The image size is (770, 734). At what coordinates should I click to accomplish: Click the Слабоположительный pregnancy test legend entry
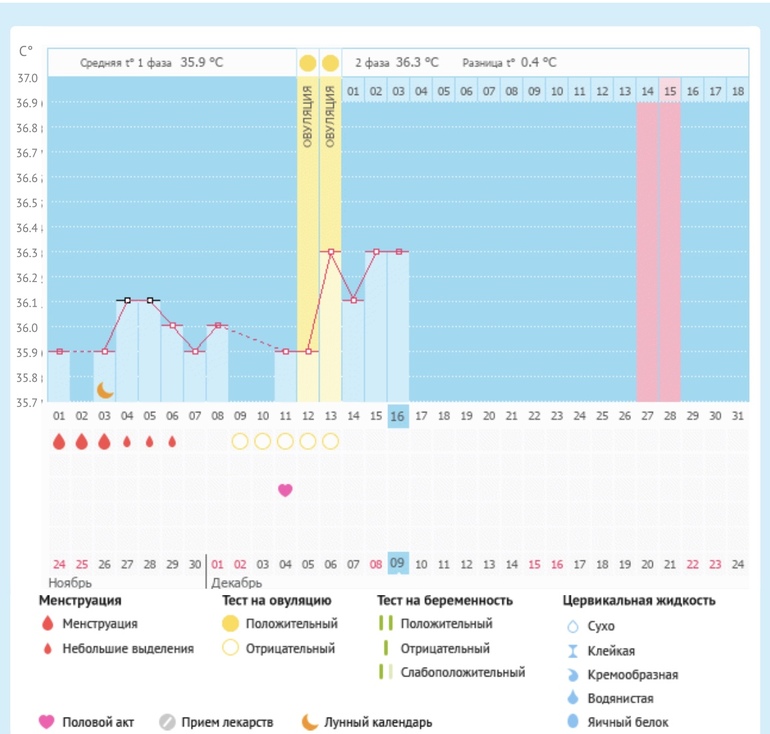point(461,673)
